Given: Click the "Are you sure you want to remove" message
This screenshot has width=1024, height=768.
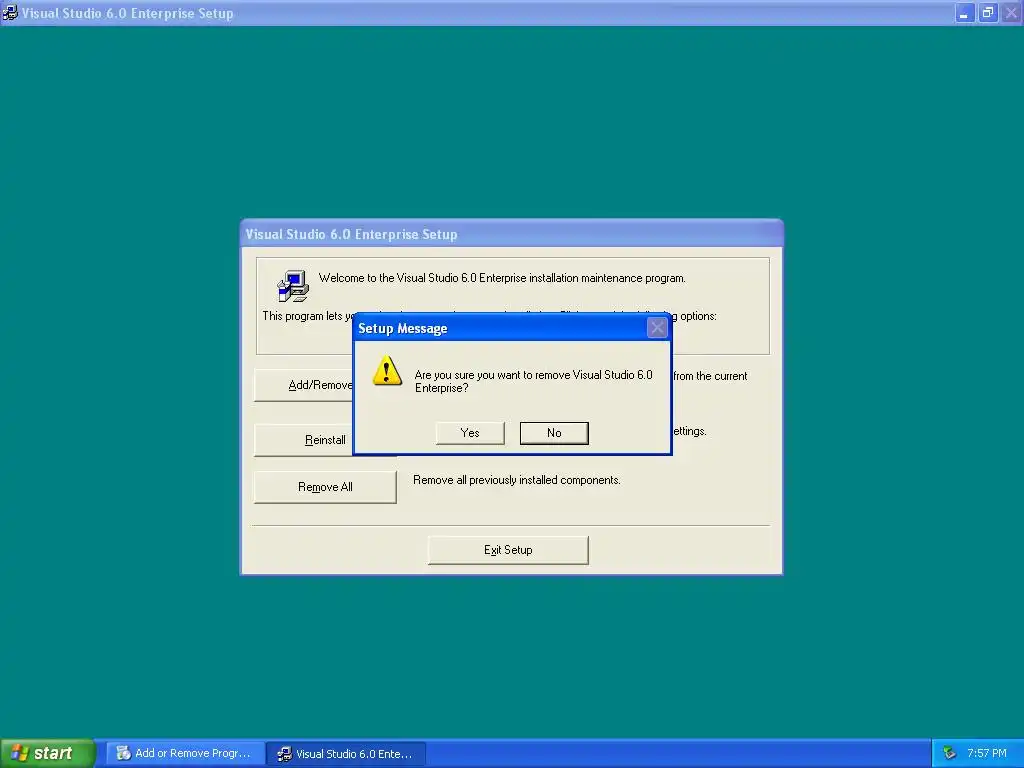Looking at the screenshot, I should [534, 381].
